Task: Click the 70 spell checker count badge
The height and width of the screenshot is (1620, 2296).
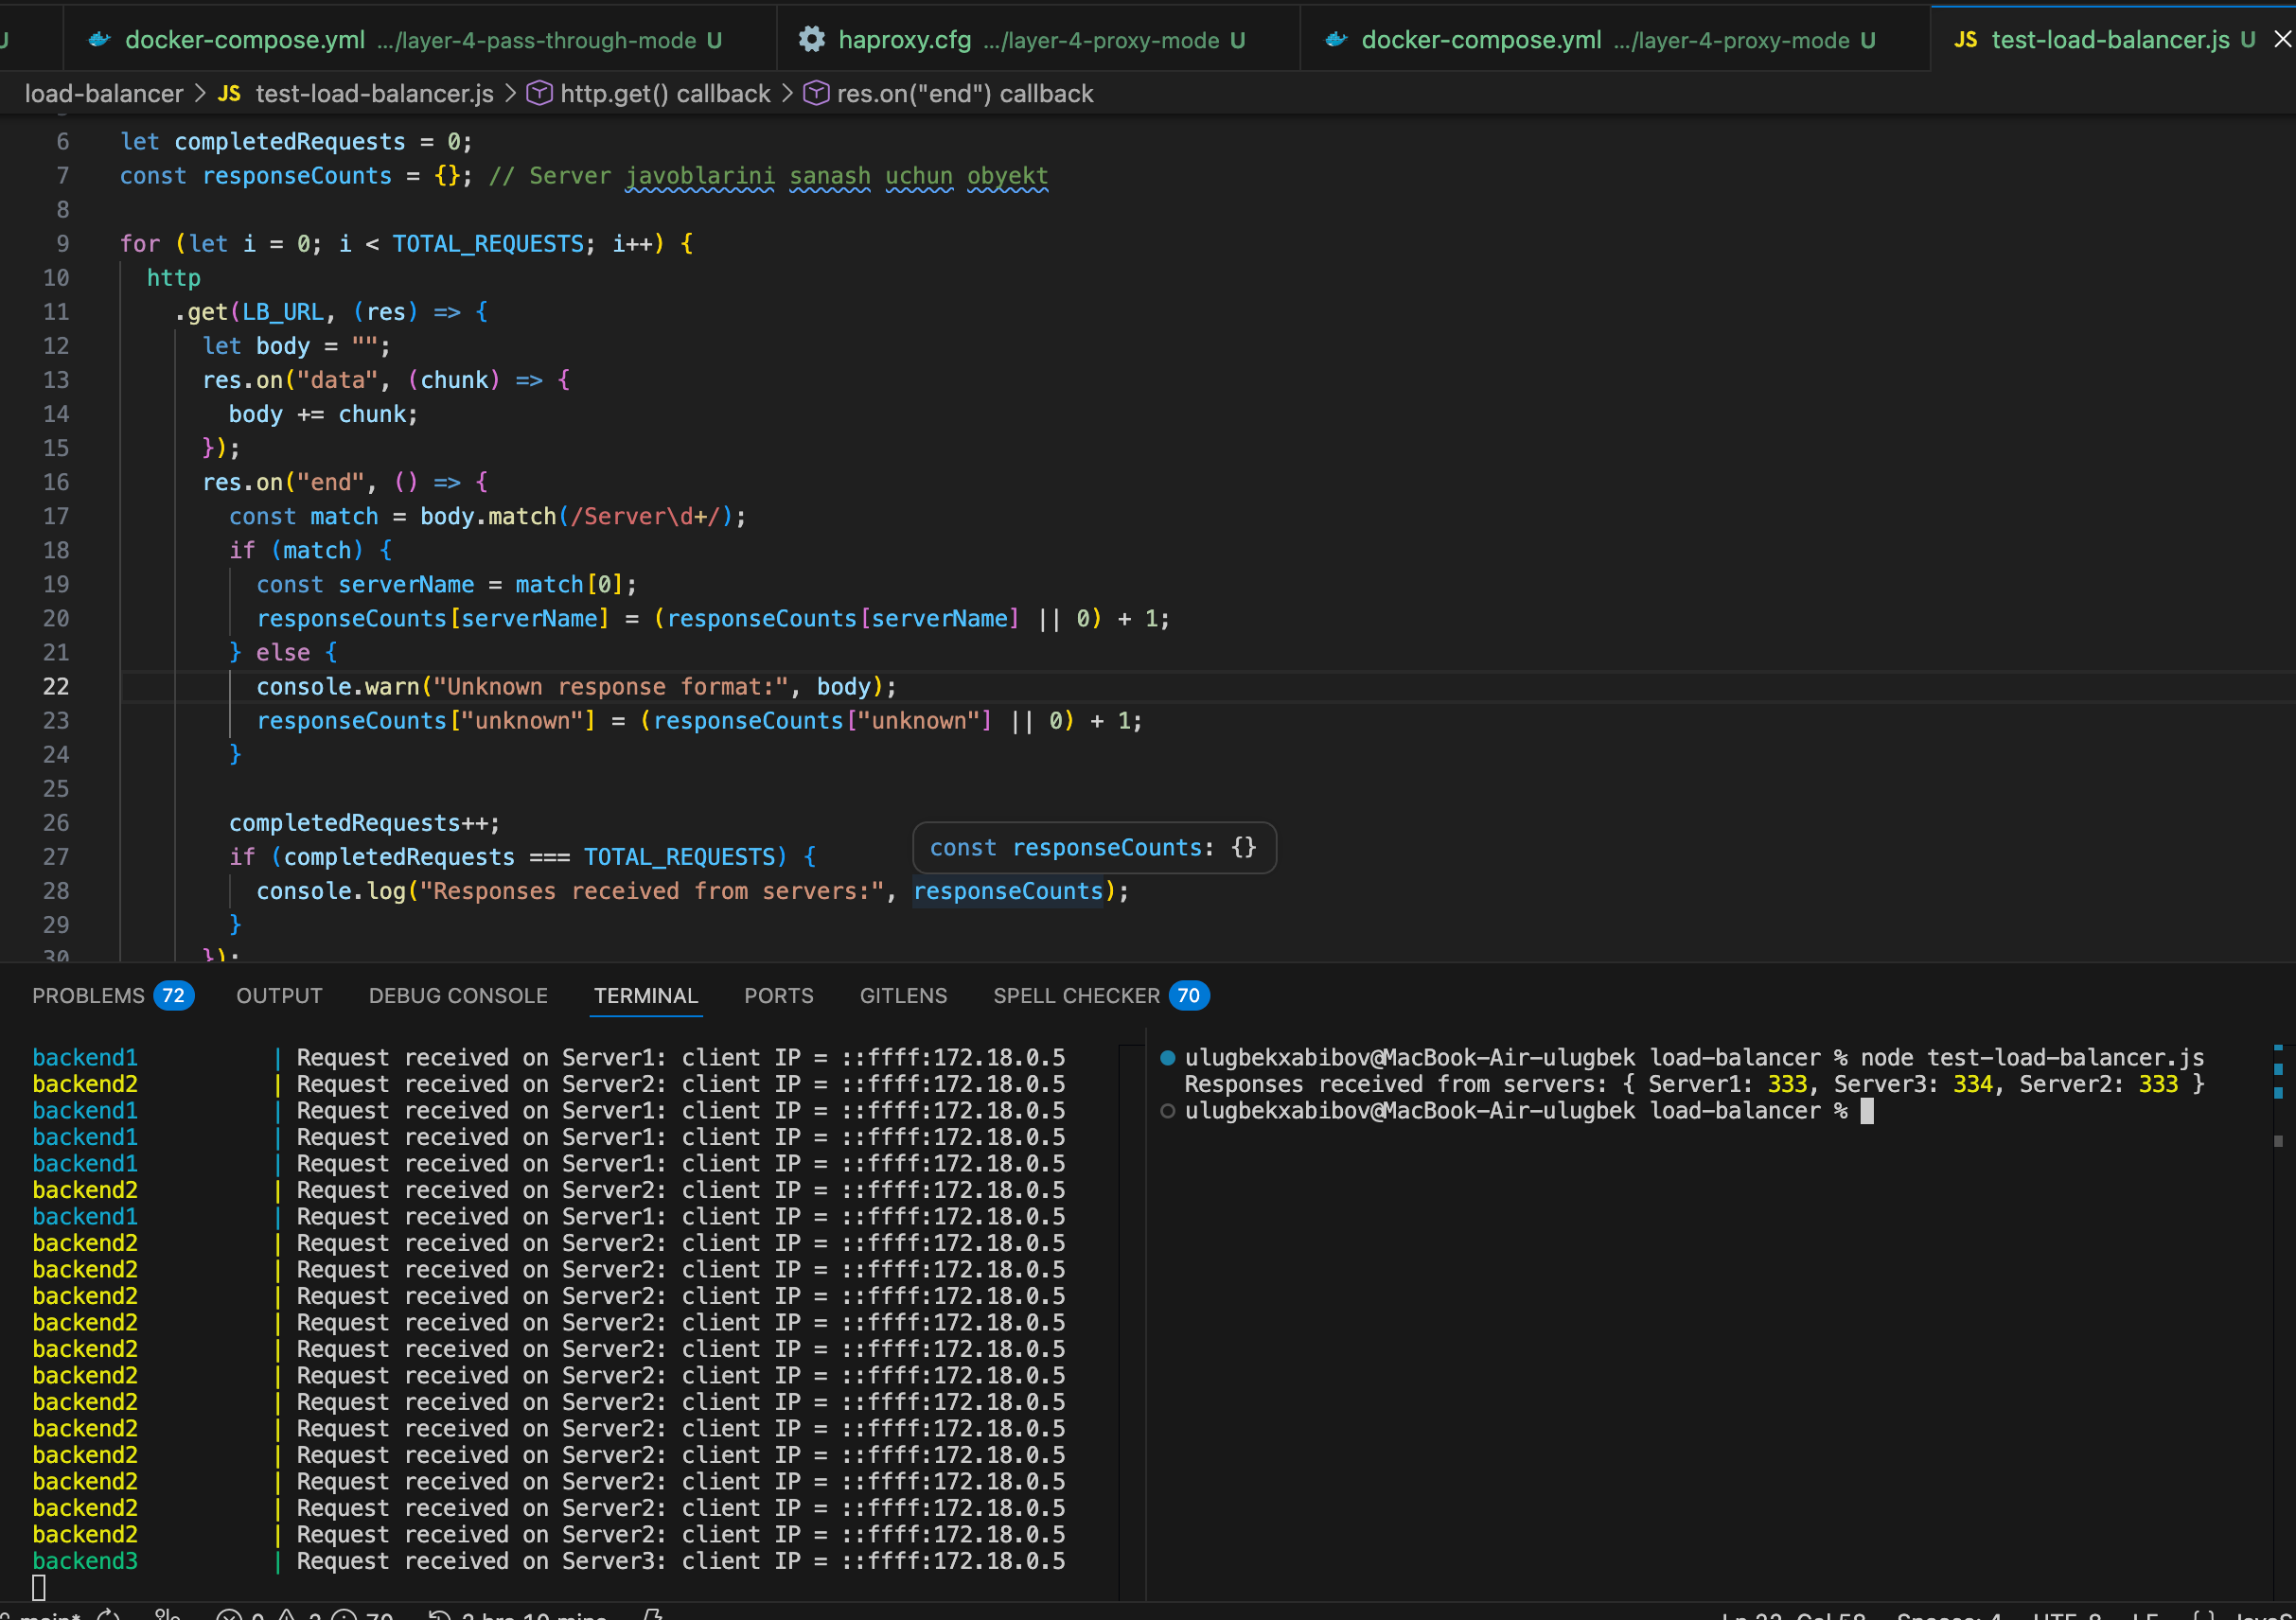Action: 1189,996
